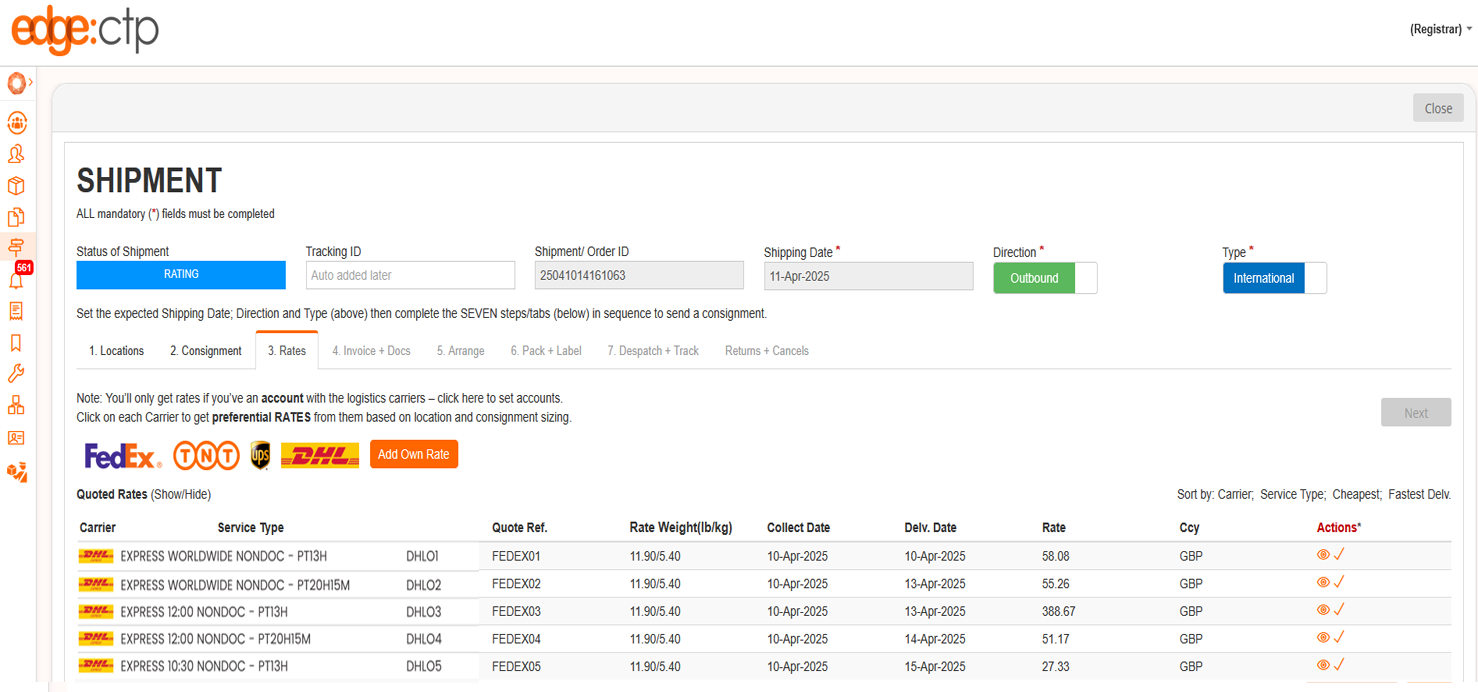Open the users silhouette sidebar icon
1478x692 pixels.
[x=16, y=154]
